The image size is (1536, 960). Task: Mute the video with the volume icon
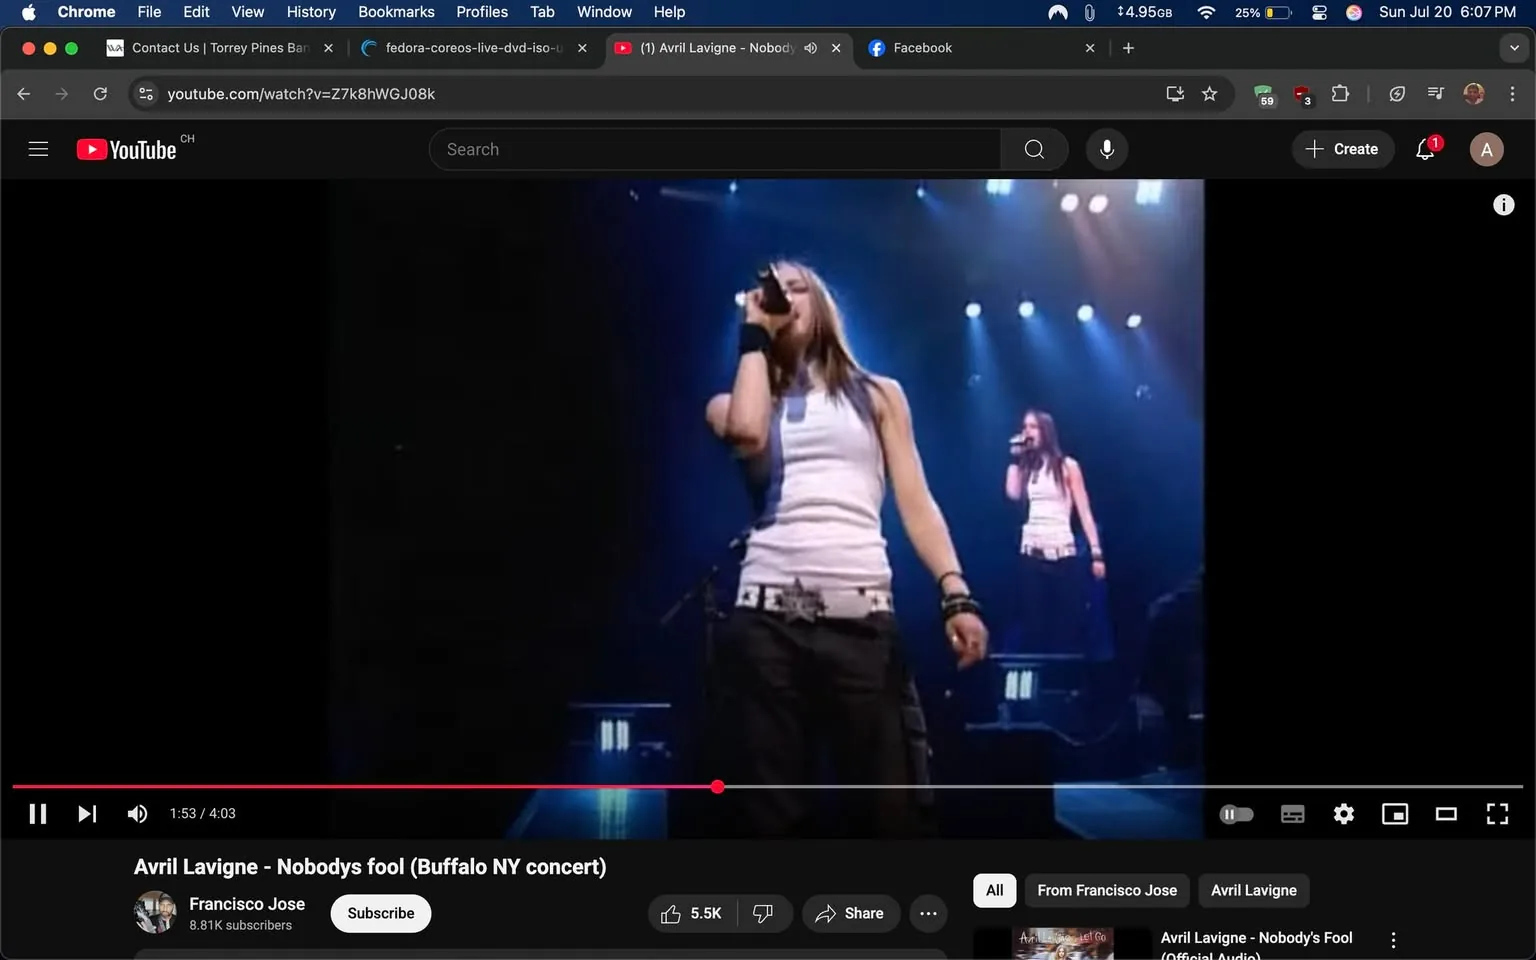point(137,813)
